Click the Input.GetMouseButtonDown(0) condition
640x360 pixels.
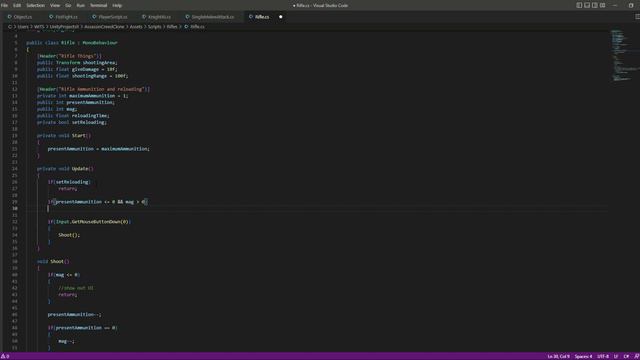click(x=89, y=222)
